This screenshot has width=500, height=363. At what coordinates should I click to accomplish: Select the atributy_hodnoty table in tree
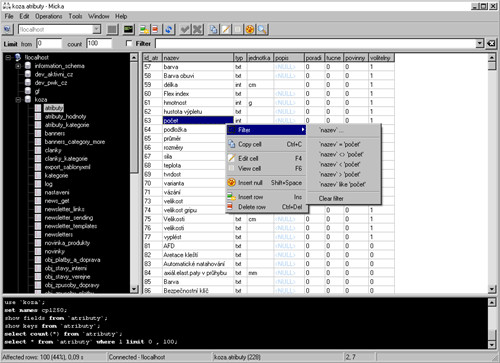pos(65,116)
